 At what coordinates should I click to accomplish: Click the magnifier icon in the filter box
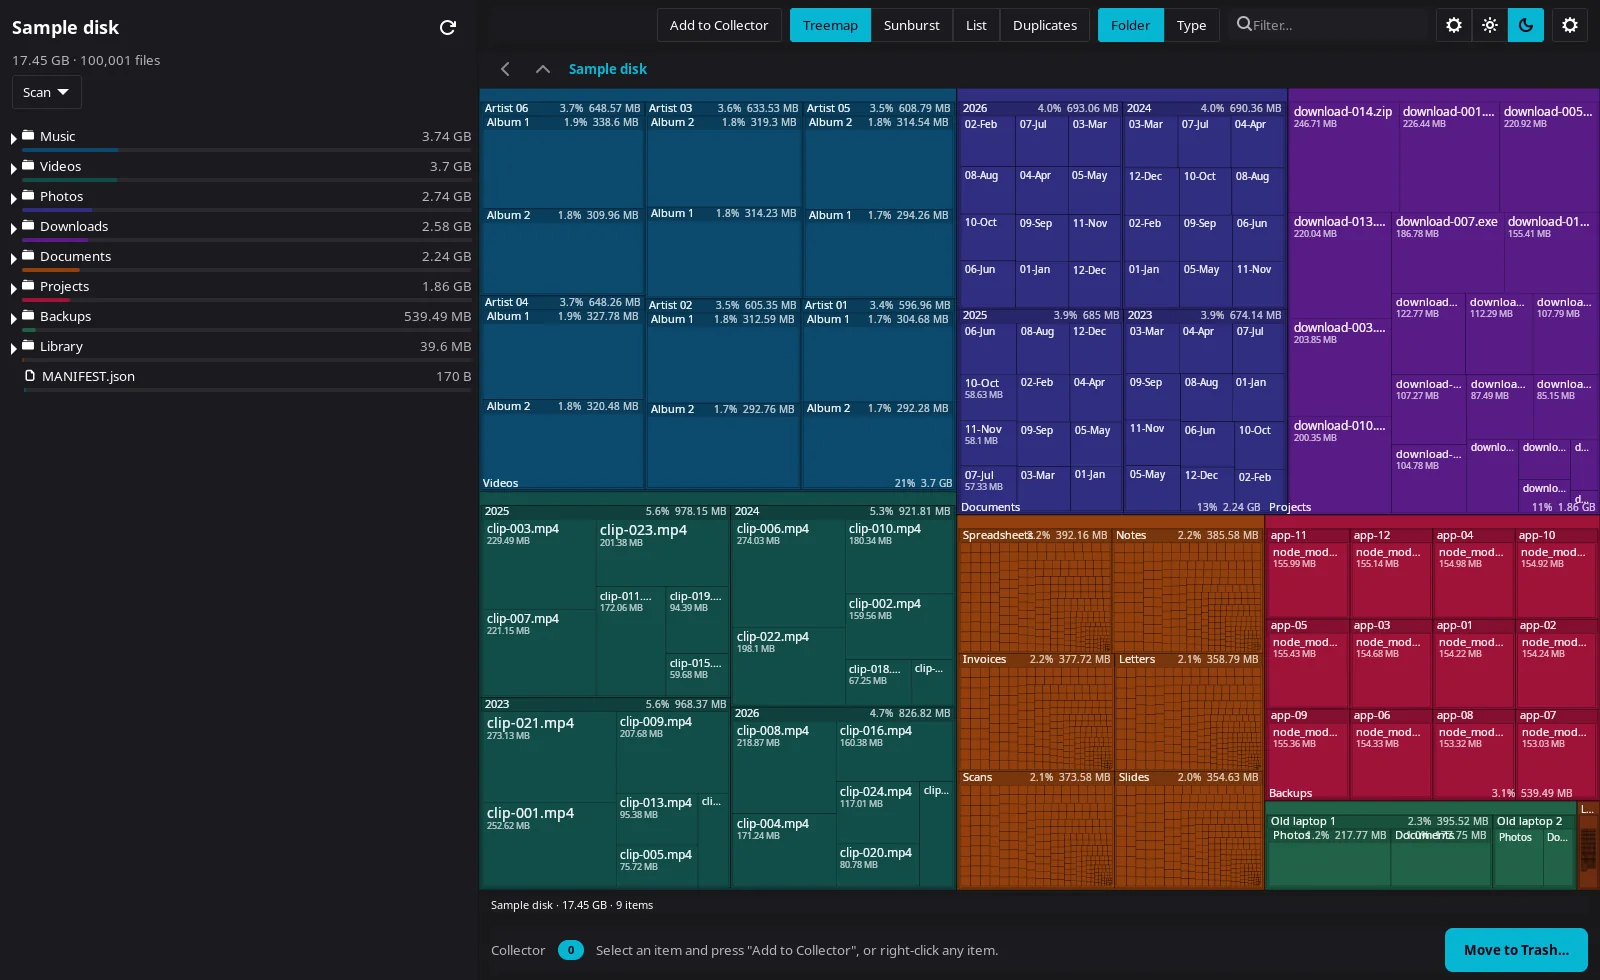pos(1244,24)
